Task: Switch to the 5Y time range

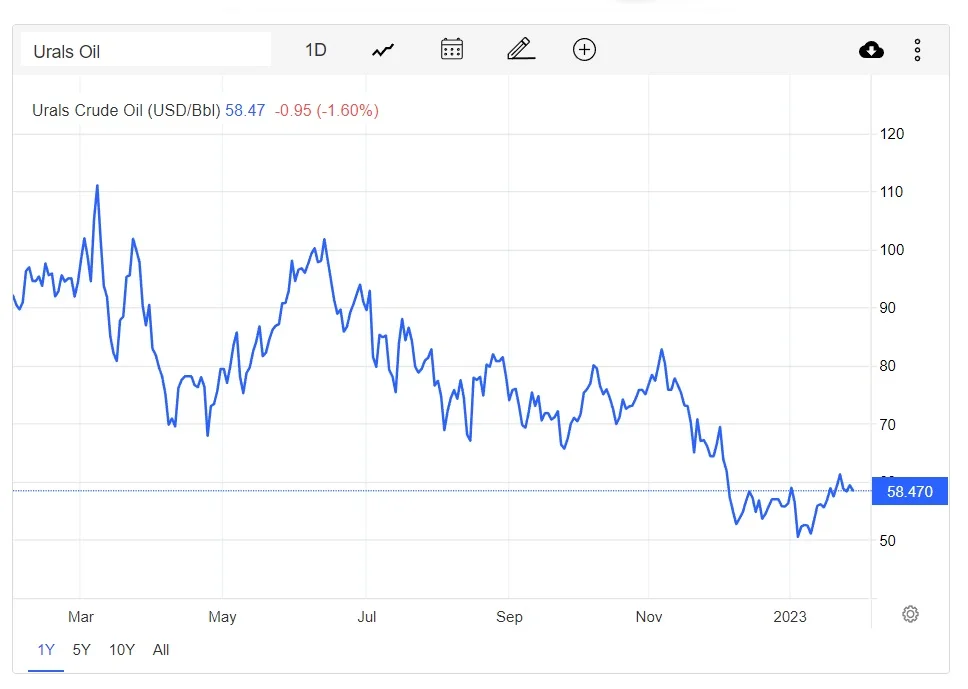Action: (81, 650)
